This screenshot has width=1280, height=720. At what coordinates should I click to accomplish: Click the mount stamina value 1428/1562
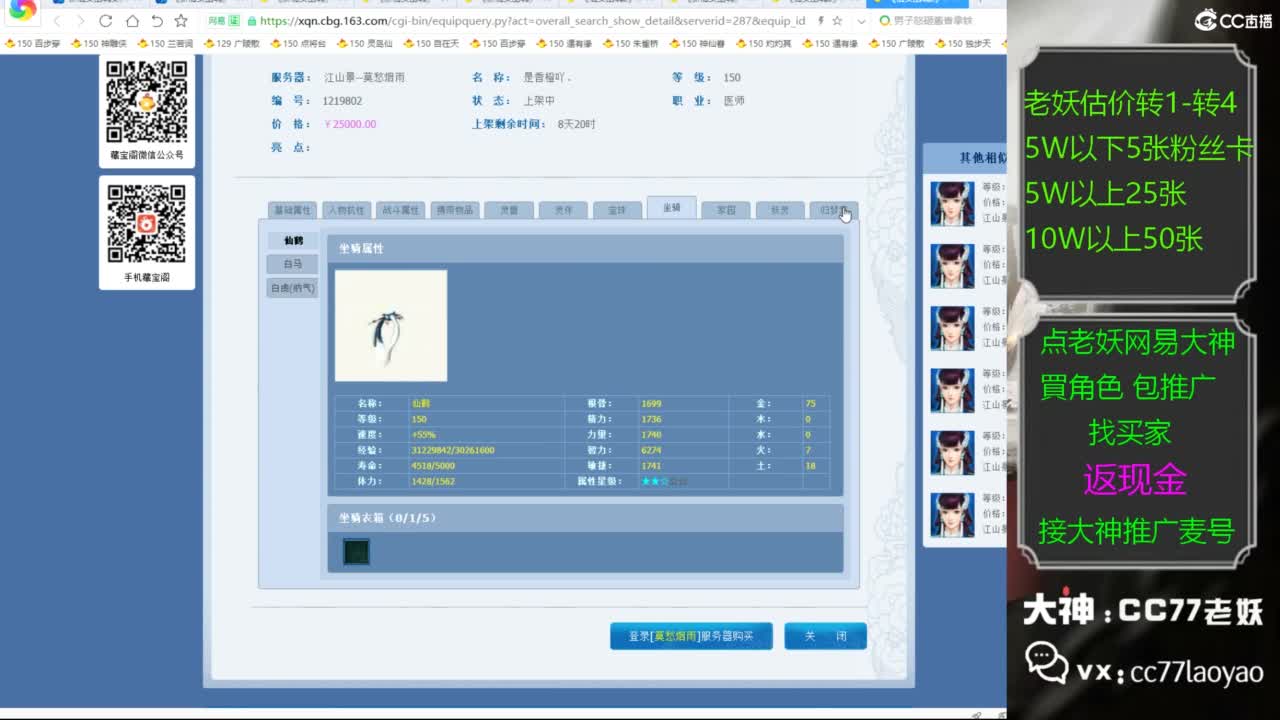(x=433, y=481)
